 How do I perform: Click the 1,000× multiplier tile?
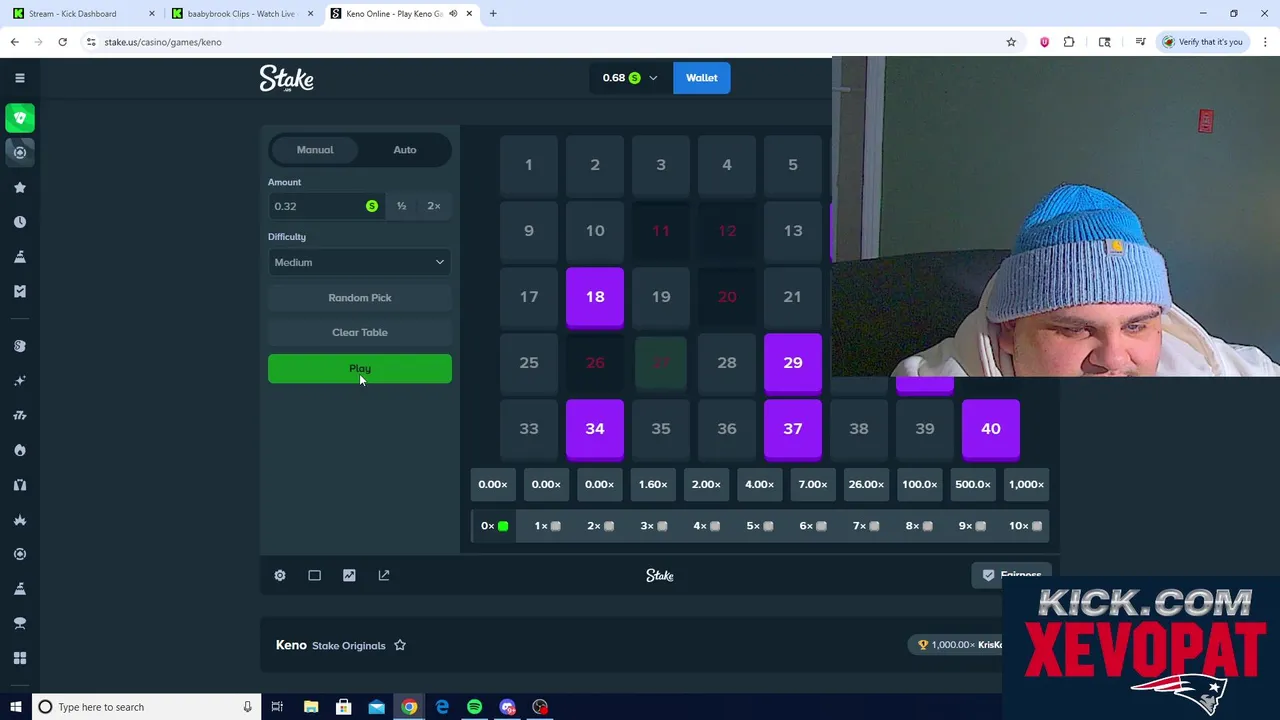pos(1026,485)
